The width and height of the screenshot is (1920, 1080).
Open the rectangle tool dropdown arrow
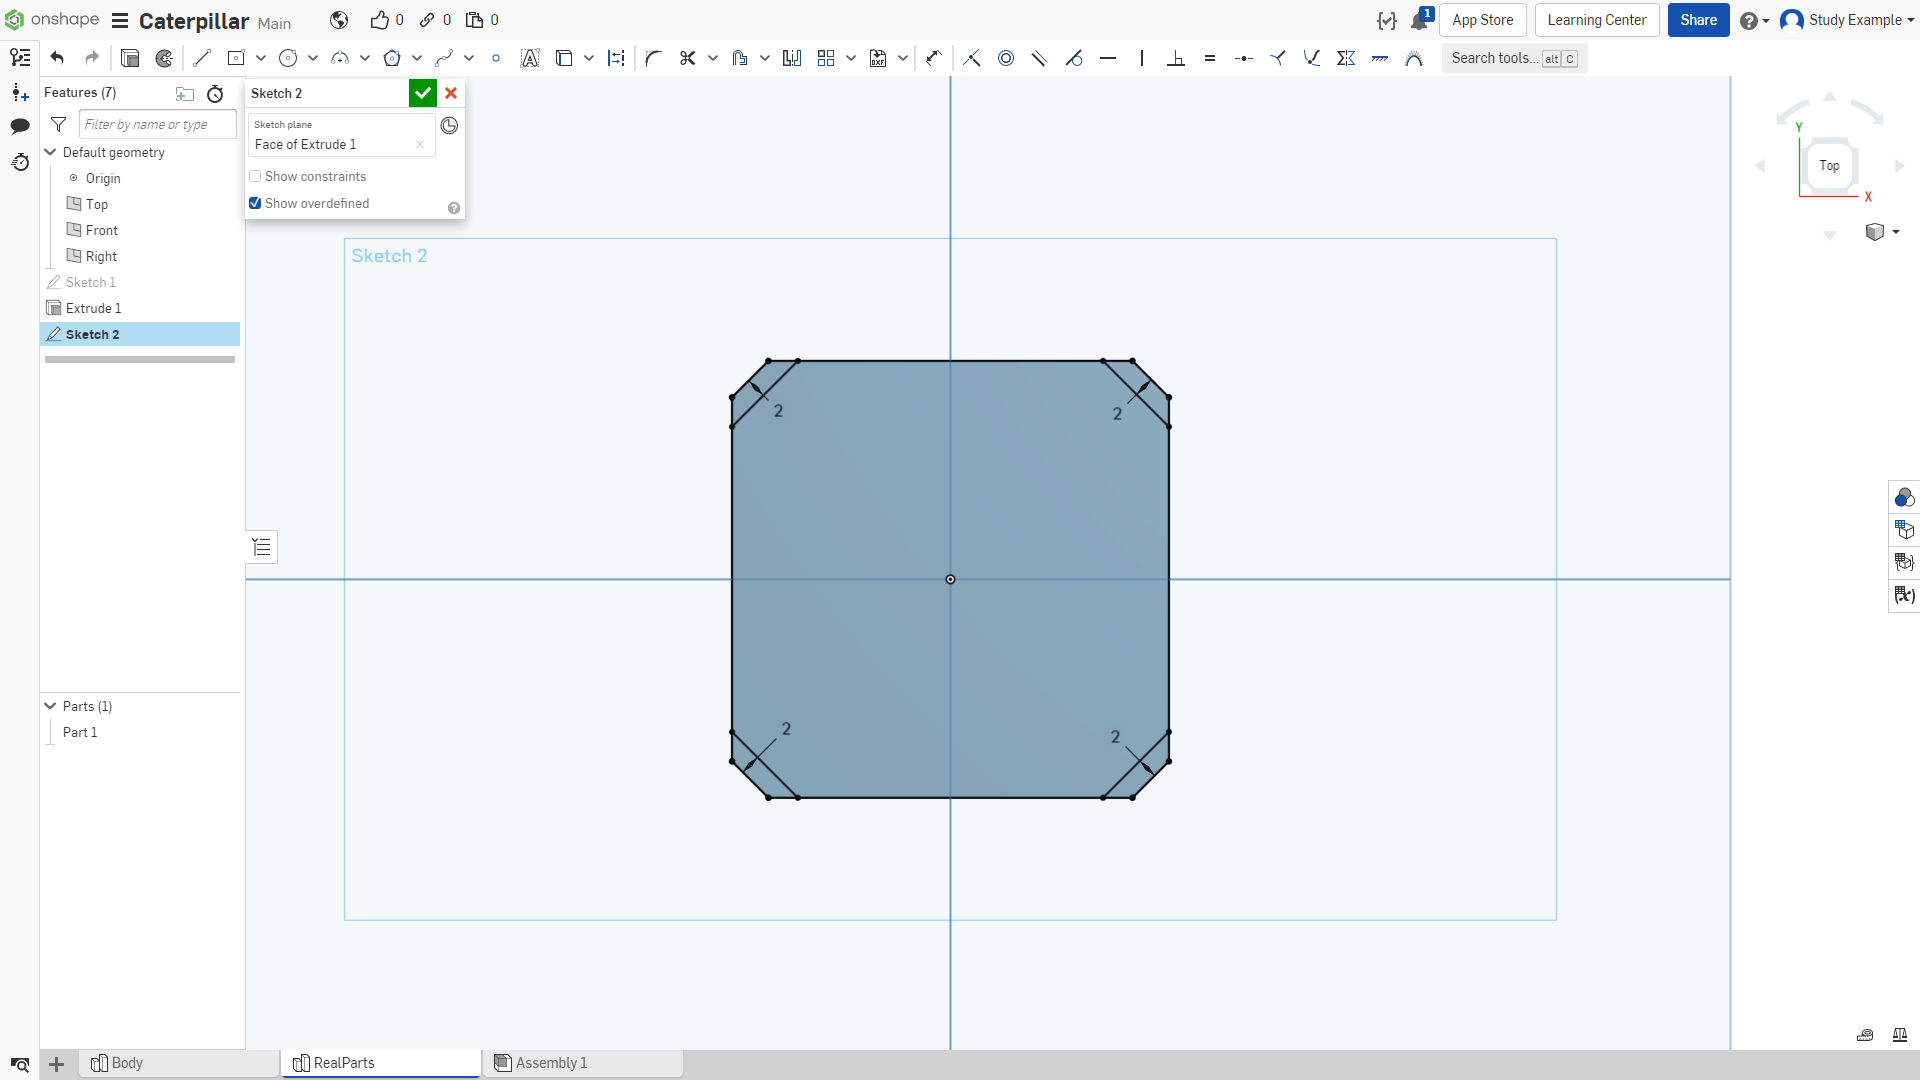click(x=261, y=58)
